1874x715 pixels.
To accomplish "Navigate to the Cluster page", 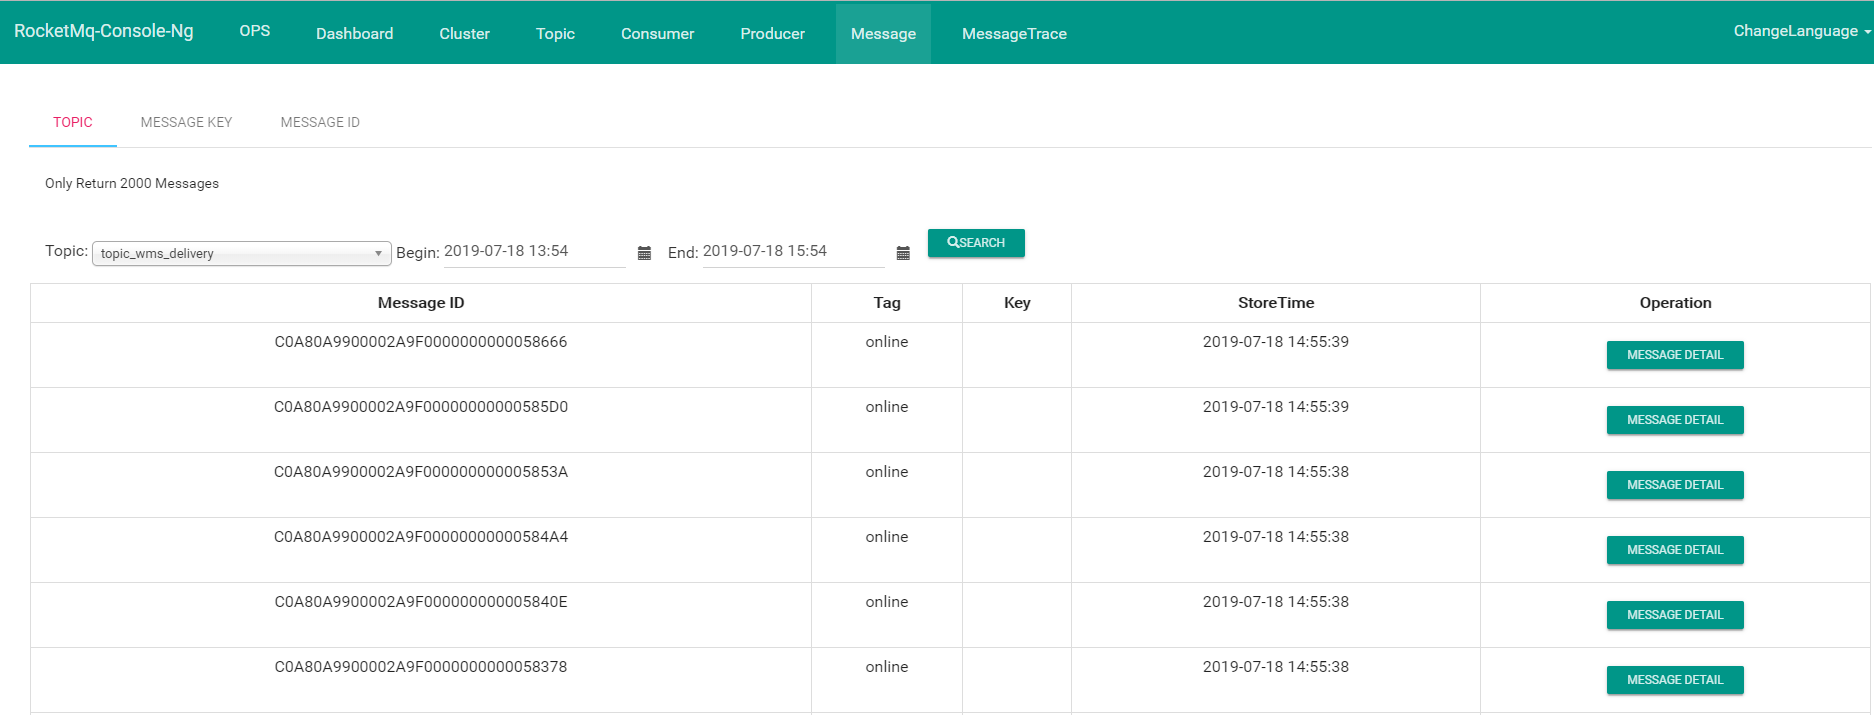I will tap(465, 33).
